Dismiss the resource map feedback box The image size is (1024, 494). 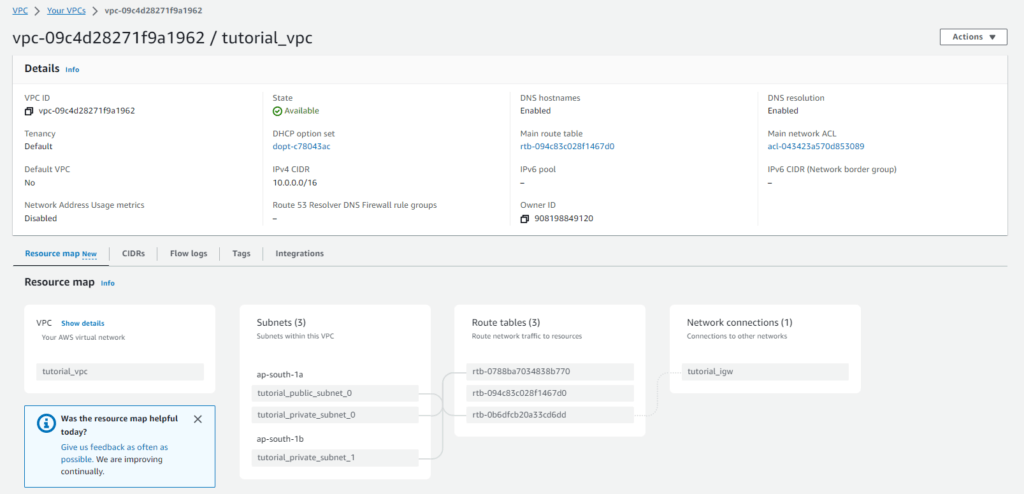197,419
